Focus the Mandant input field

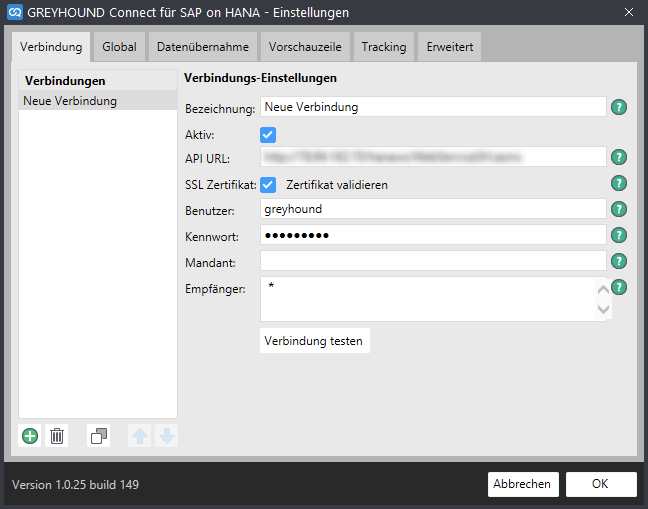click(433, 261)
